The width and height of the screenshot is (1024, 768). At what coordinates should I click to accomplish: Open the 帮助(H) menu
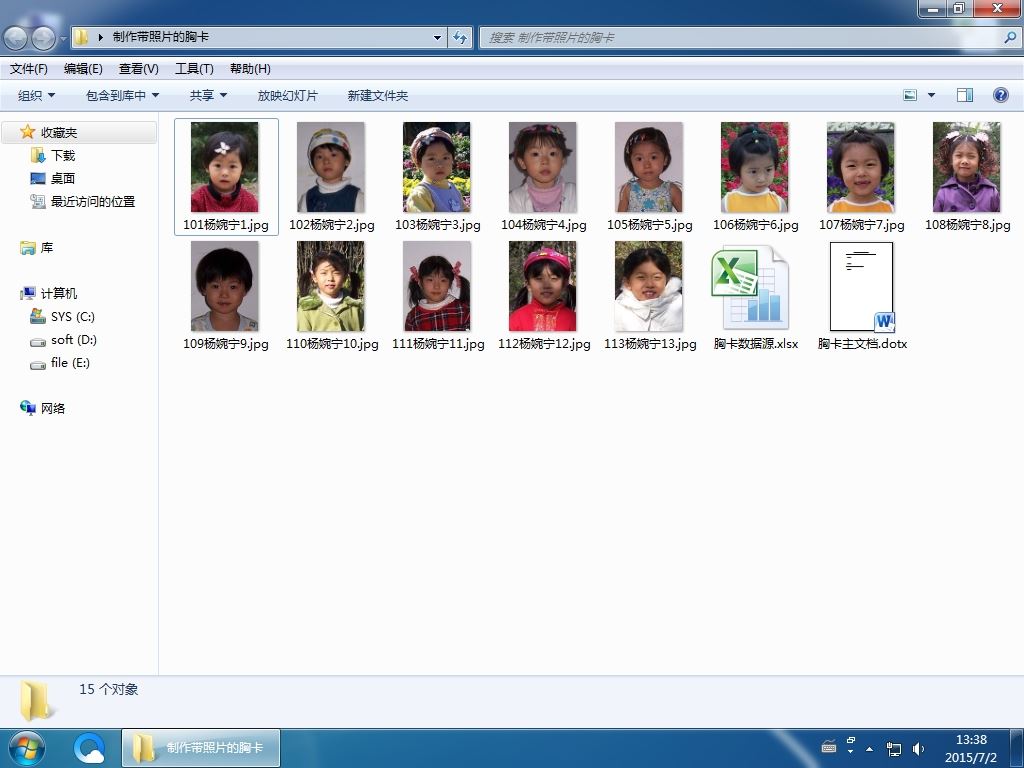[250, 69]
